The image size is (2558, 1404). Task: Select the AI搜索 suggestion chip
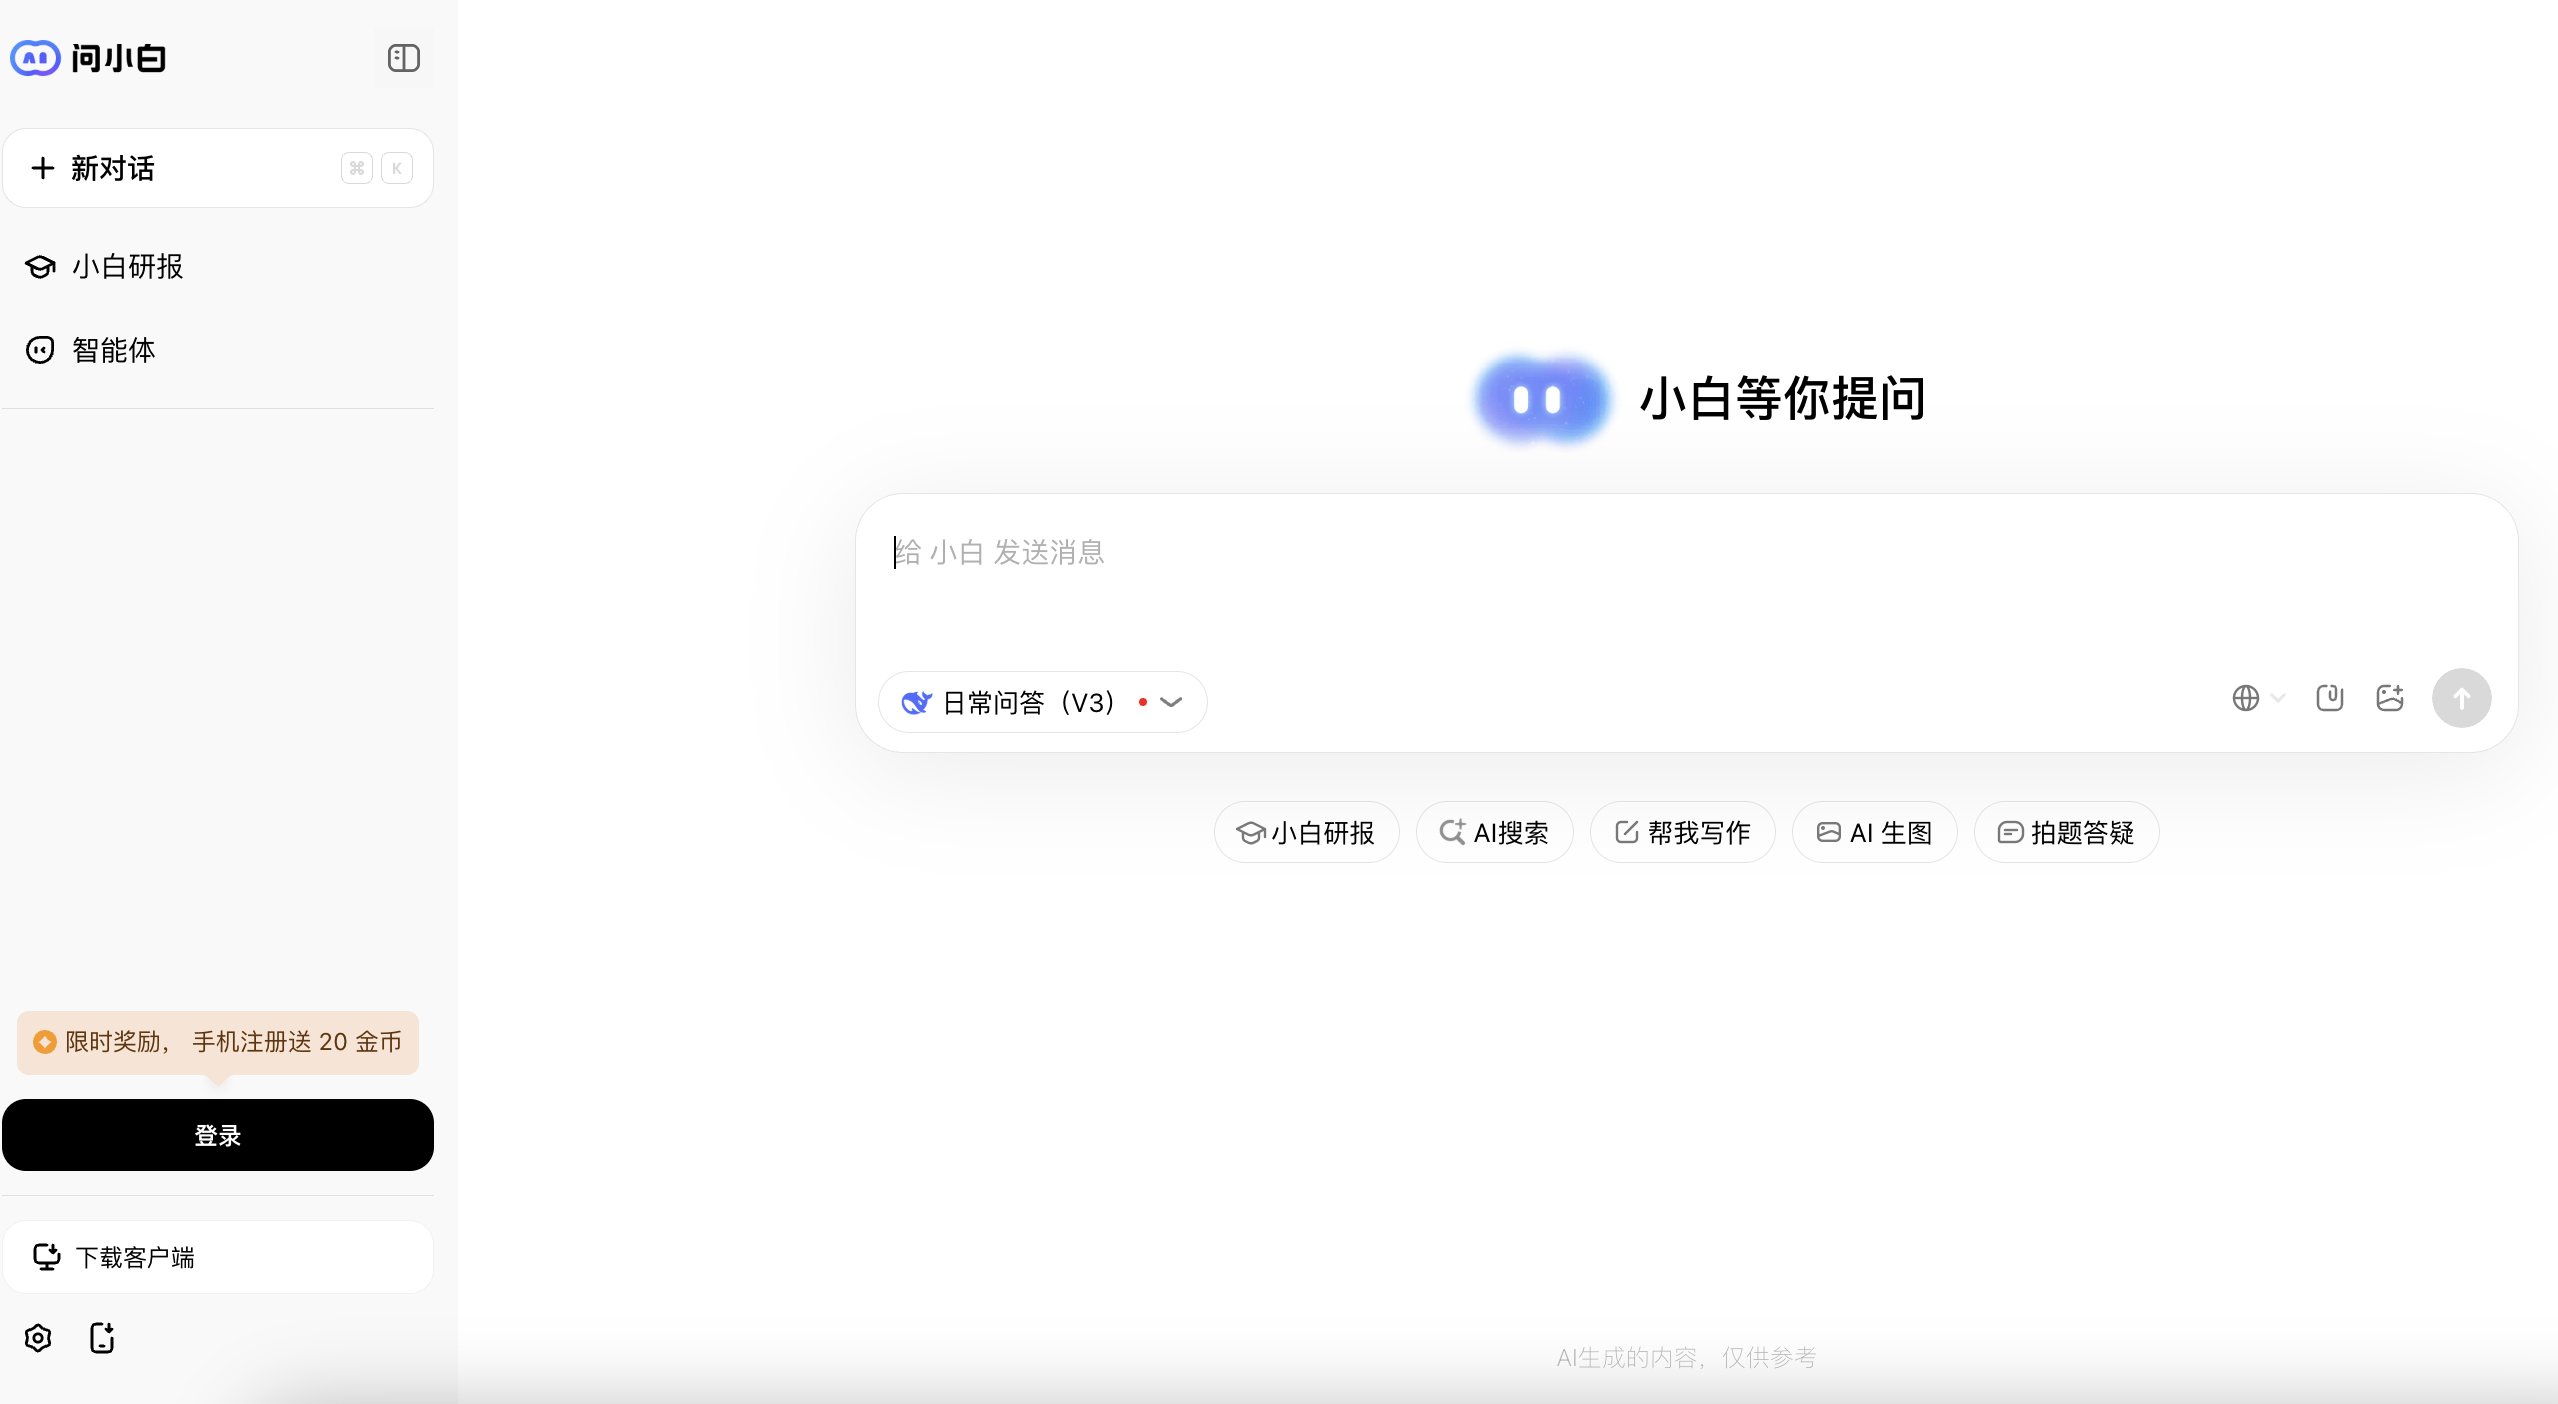point(1494,832)
